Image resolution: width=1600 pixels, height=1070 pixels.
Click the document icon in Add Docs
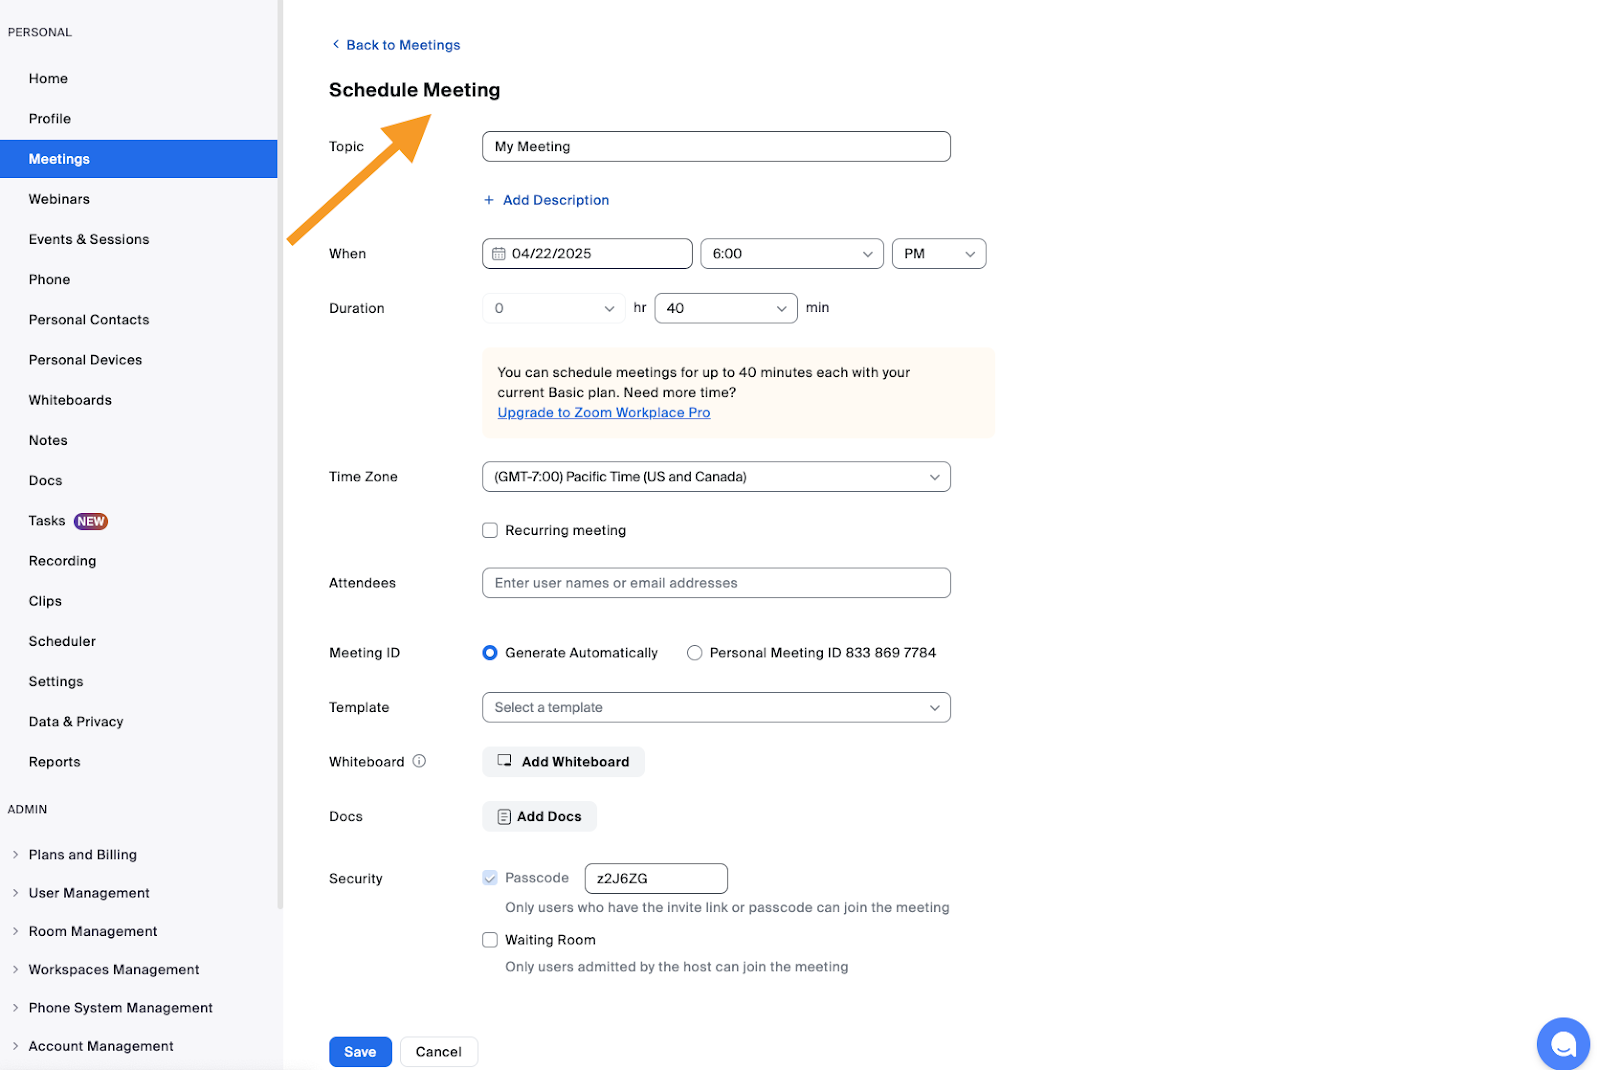coord(504,817)
